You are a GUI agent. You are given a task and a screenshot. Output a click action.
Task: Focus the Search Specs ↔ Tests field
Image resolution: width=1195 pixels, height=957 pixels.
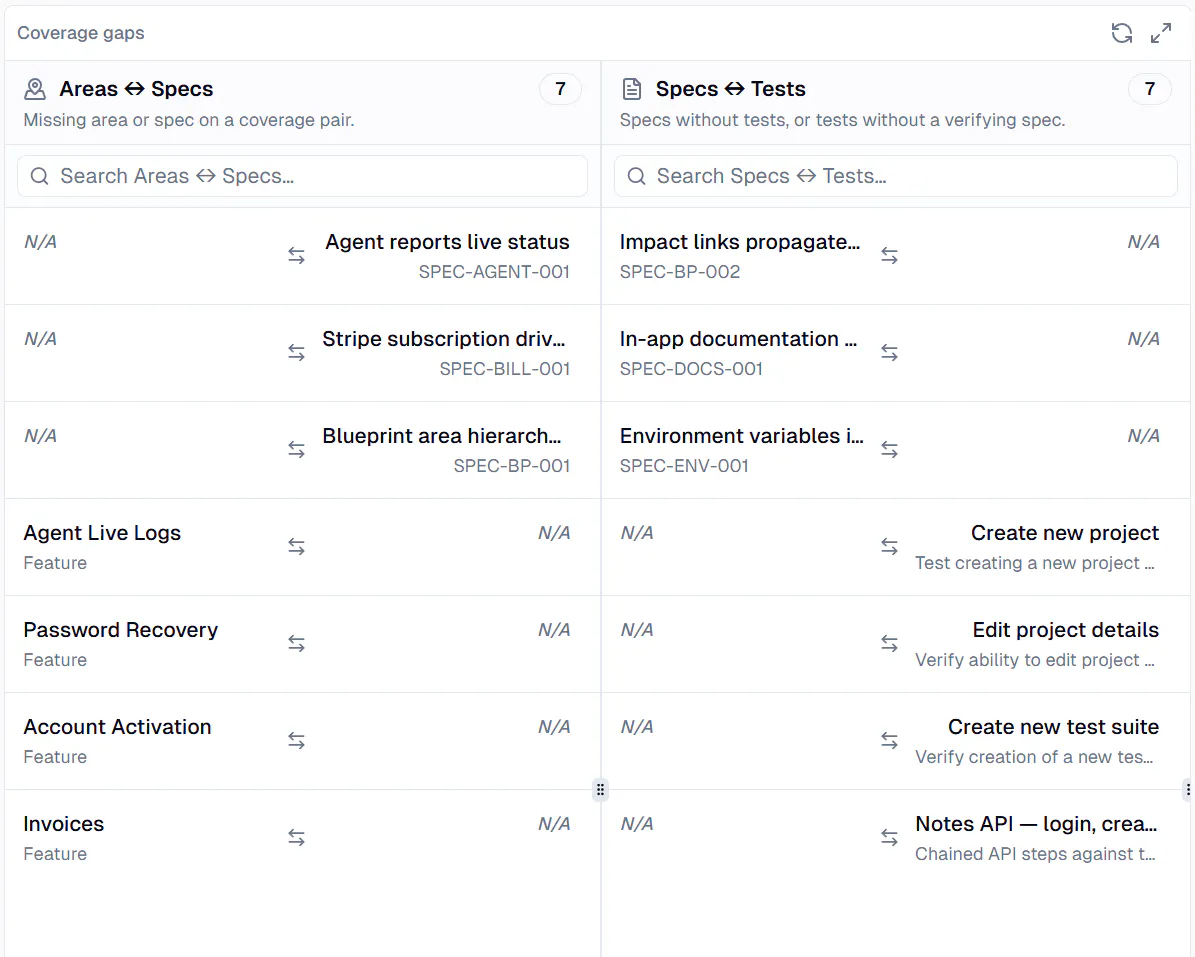click(x=895, y=176)
